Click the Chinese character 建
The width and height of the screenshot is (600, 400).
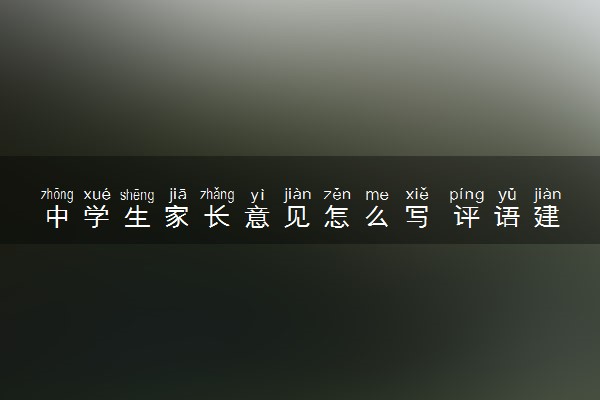tap(547, 217)
